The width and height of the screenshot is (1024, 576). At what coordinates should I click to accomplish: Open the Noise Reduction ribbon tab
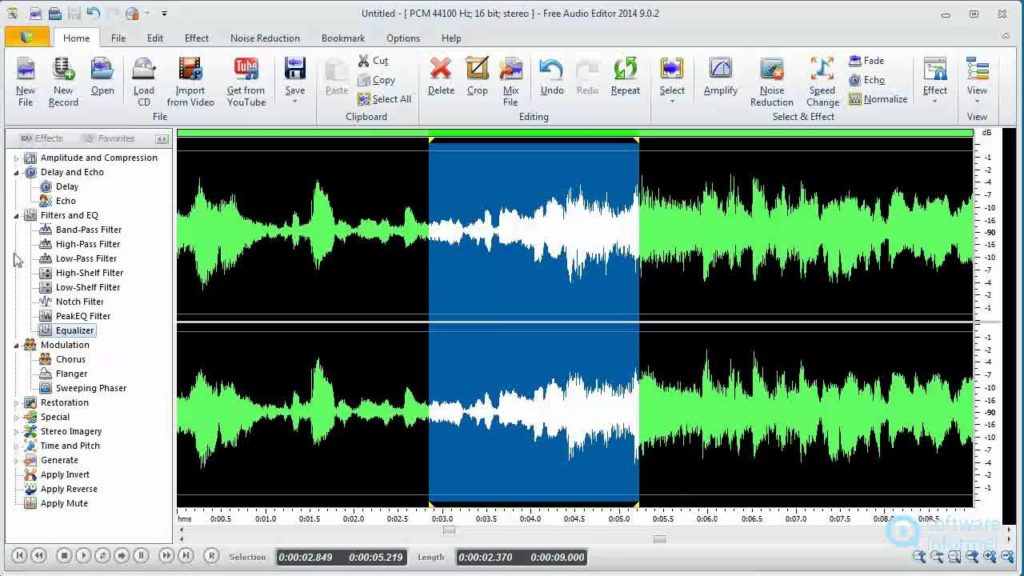coord(265,38)
